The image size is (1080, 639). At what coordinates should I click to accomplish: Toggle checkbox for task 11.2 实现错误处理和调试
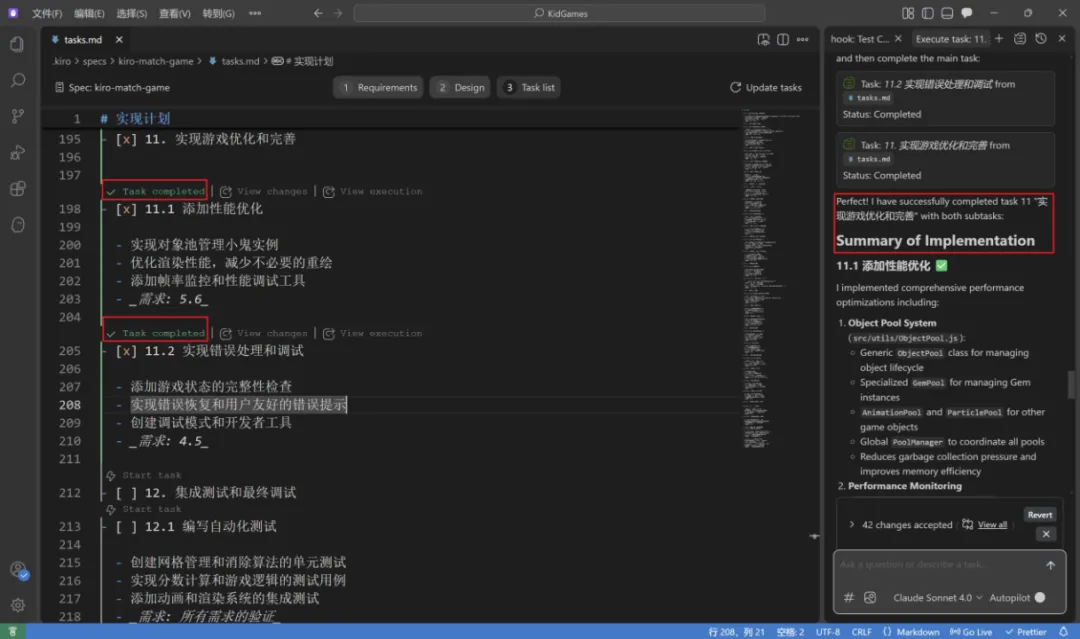(x=126, y=350)
